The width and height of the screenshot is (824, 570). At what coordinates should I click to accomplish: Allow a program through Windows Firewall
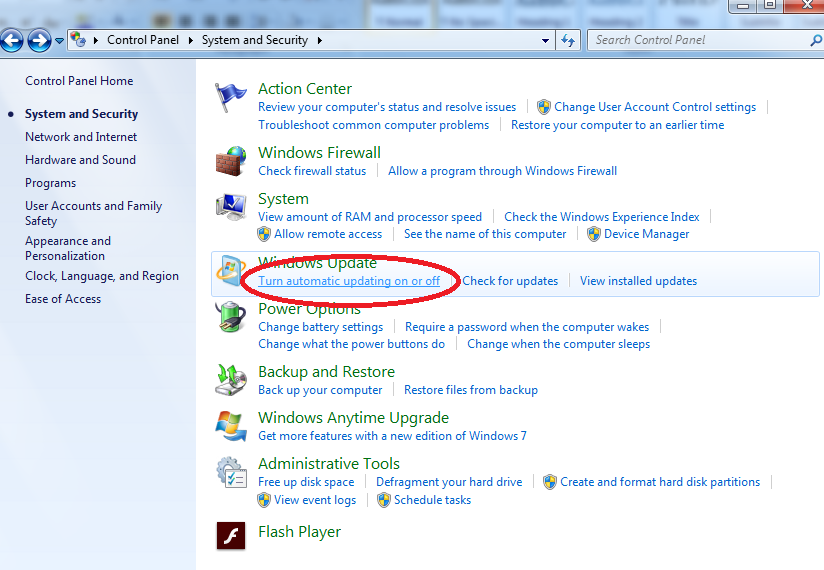click(502, 171)
